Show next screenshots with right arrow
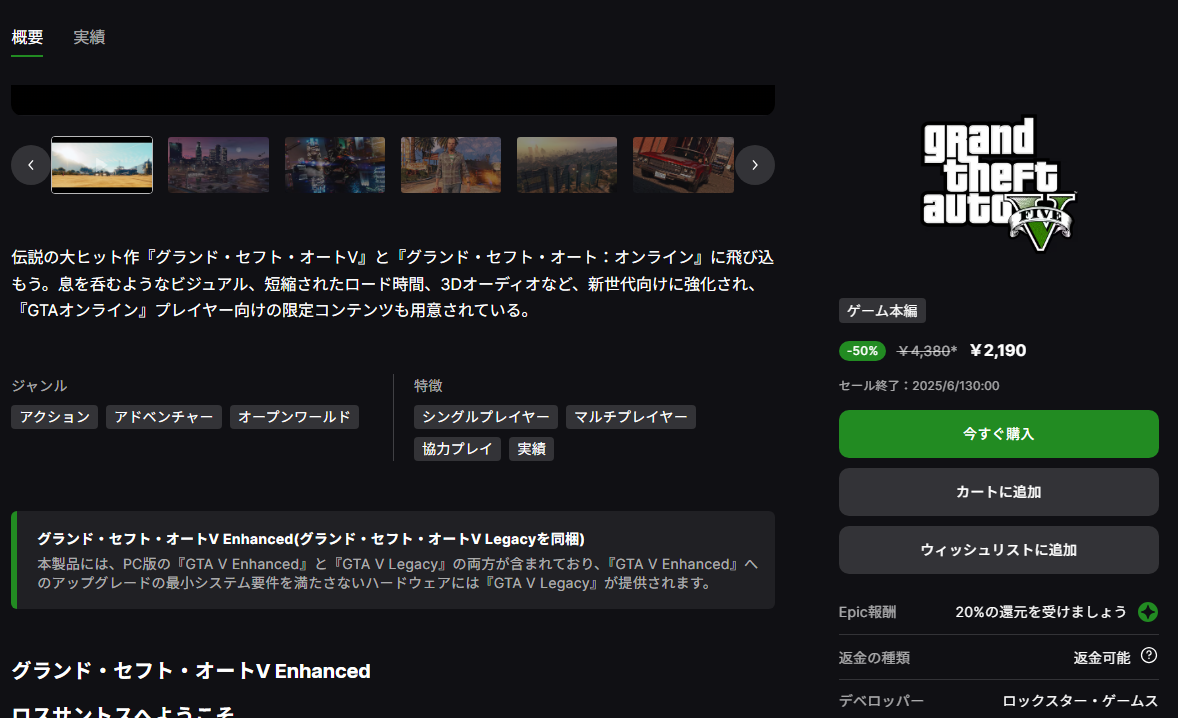 (x=755, y=165)
